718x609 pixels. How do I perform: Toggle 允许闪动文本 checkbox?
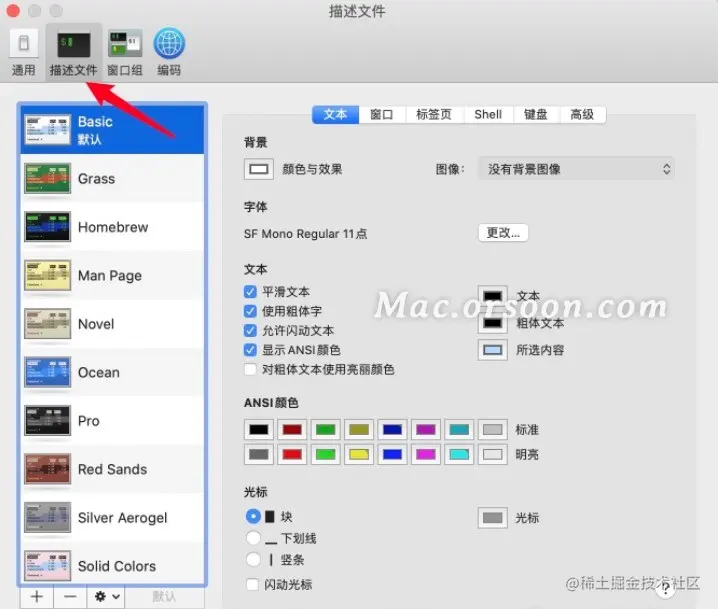point(250,331)
